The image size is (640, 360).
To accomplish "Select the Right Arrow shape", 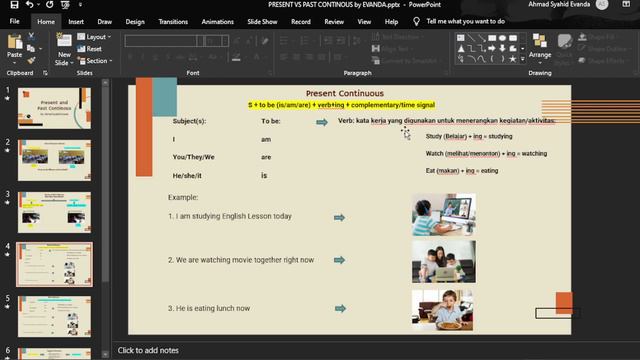I will [492, 49].
